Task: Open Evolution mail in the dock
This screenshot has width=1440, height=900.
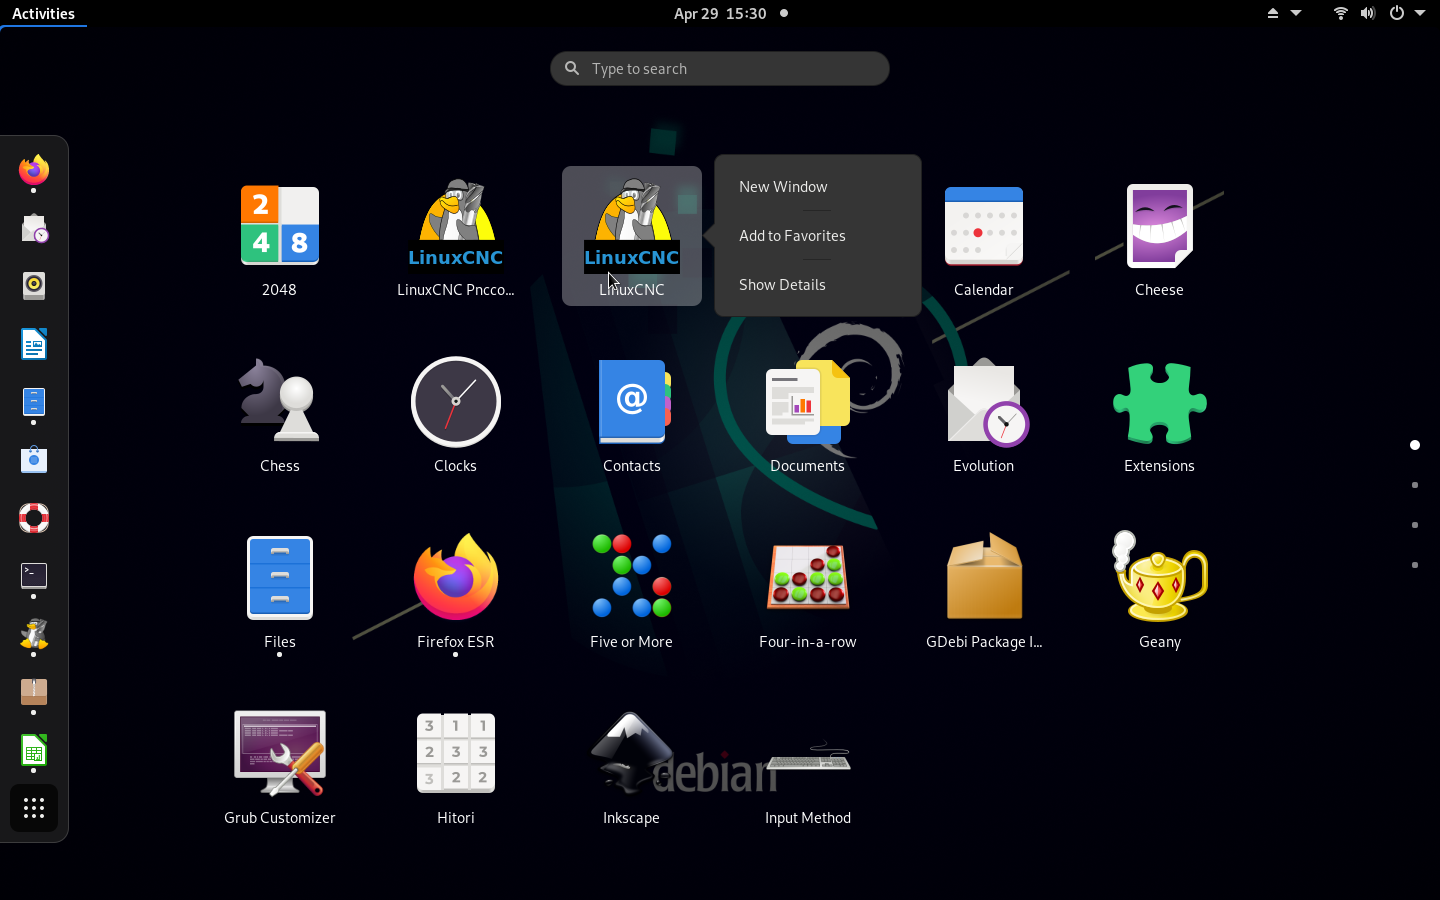Action: (x=34, y=228)
